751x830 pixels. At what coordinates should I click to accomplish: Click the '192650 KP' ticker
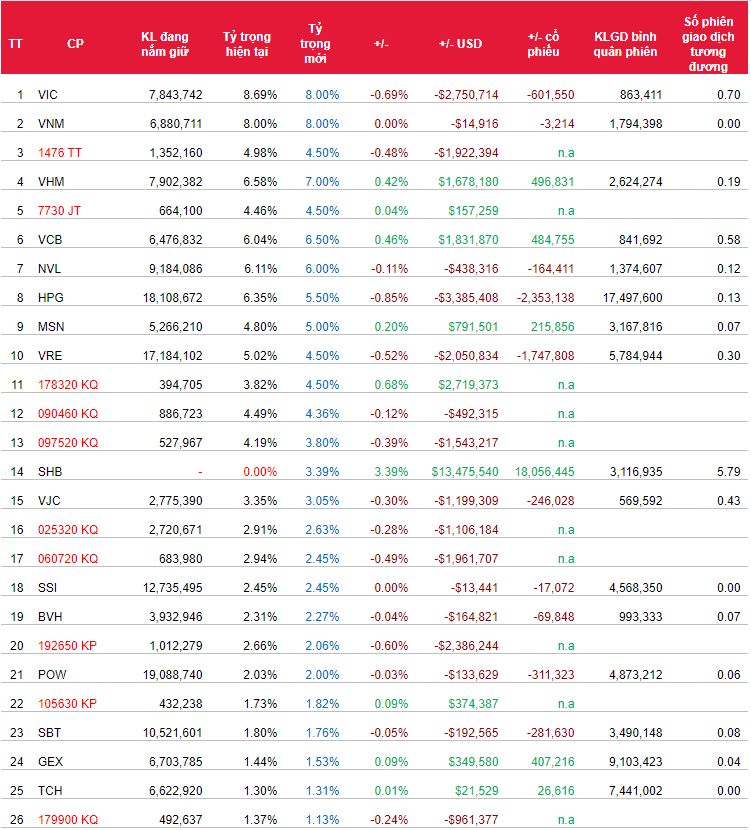click(67, 646)
